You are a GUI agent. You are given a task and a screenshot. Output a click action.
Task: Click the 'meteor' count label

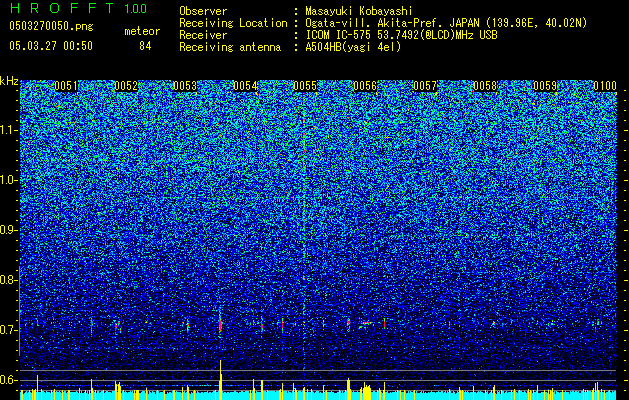(142, 31)
